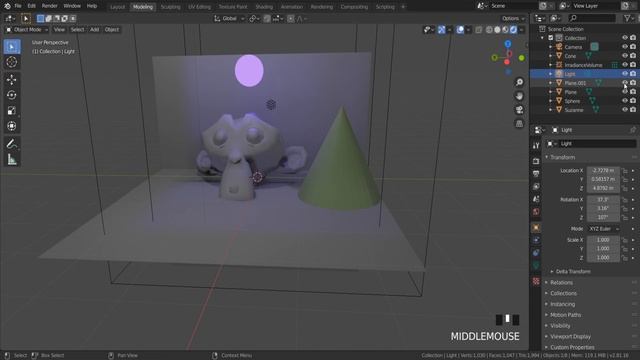Switch to the Sculpting workspace tab
The height and width of the screenshot is (360, 640).
(170, 7)
